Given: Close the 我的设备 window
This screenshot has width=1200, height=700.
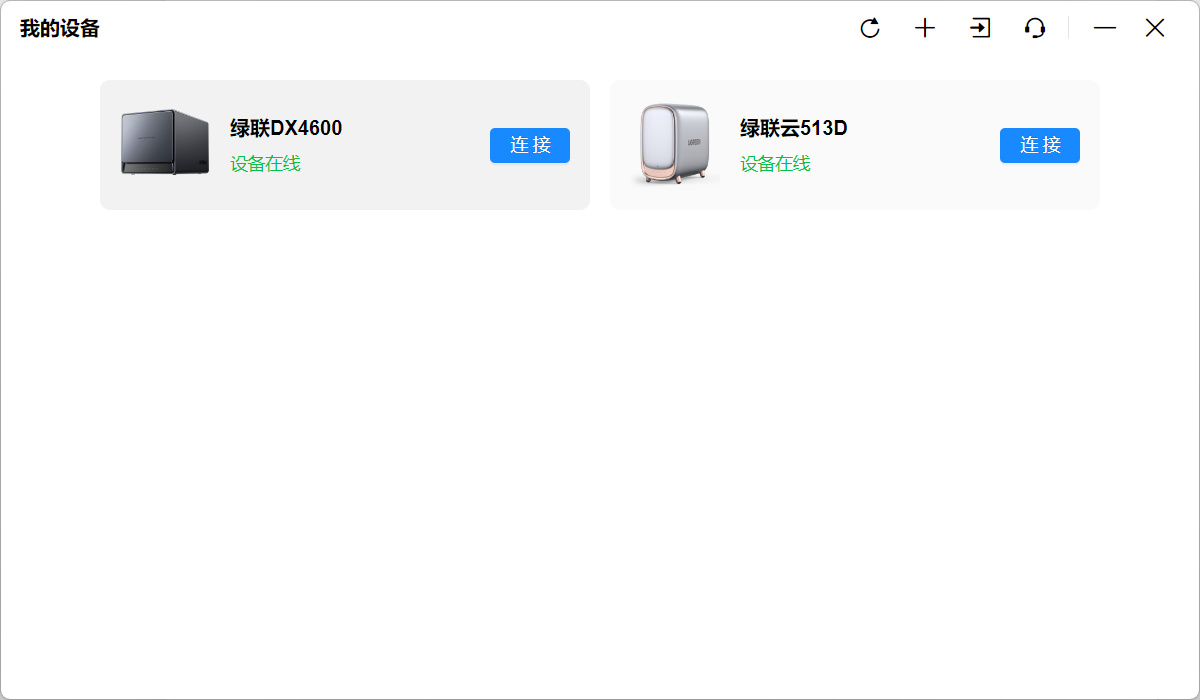Looking at the screenshot, I should click(x=1155, y=28).
